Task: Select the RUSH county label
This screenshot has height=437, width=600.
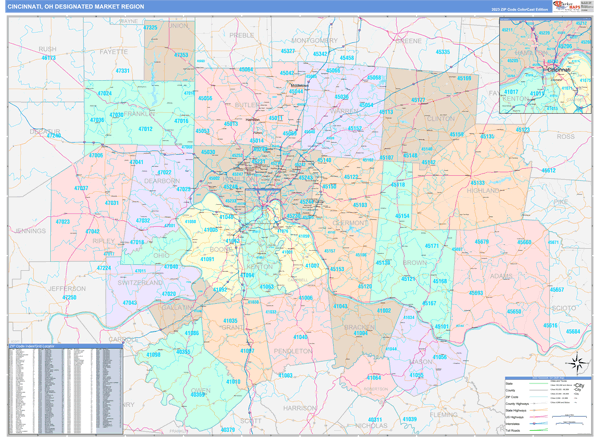Action: tap(47, 49)
